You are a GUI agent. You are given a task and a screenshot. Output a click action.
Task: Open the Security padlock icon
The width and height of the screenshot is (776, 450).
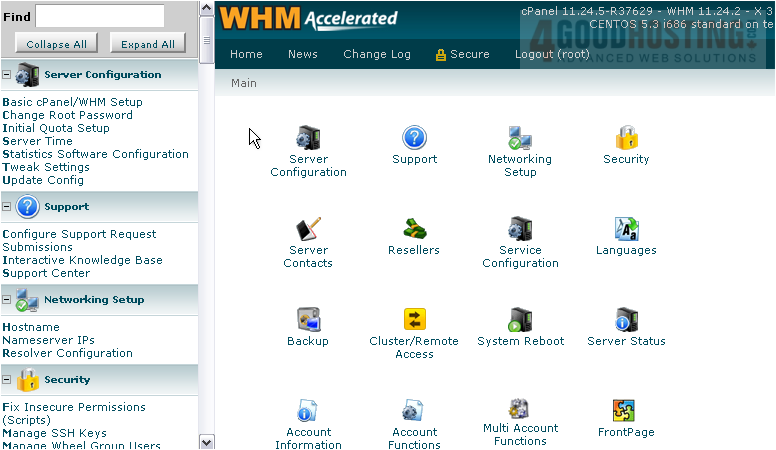[626, 138]
